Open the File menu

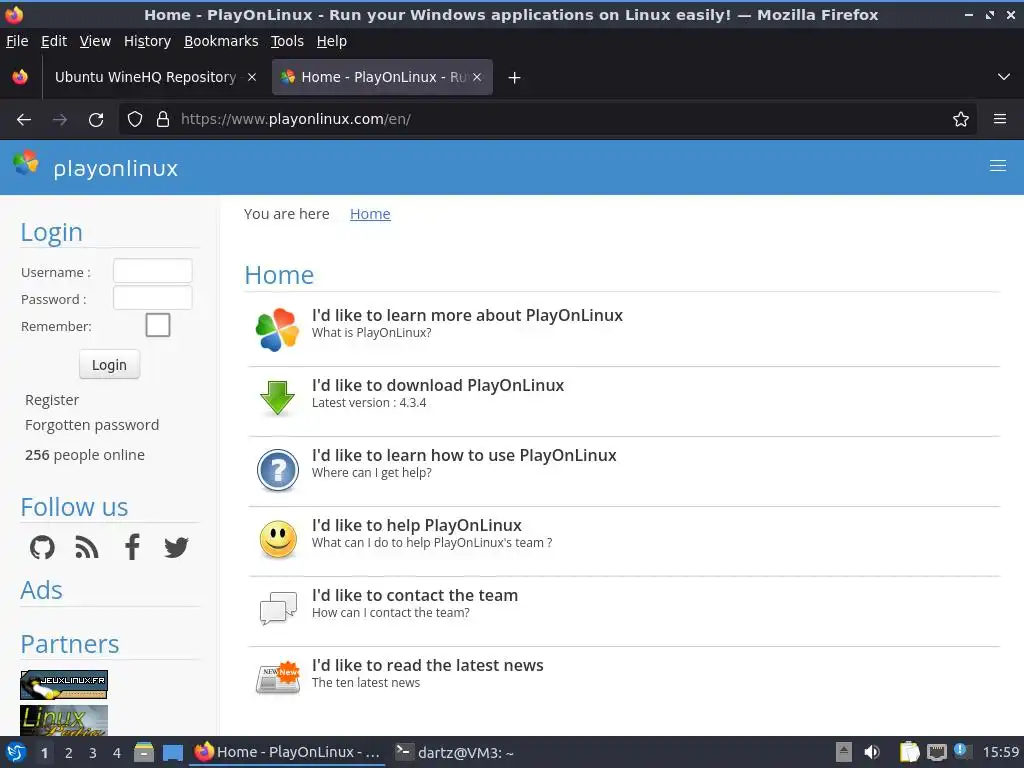17,41
